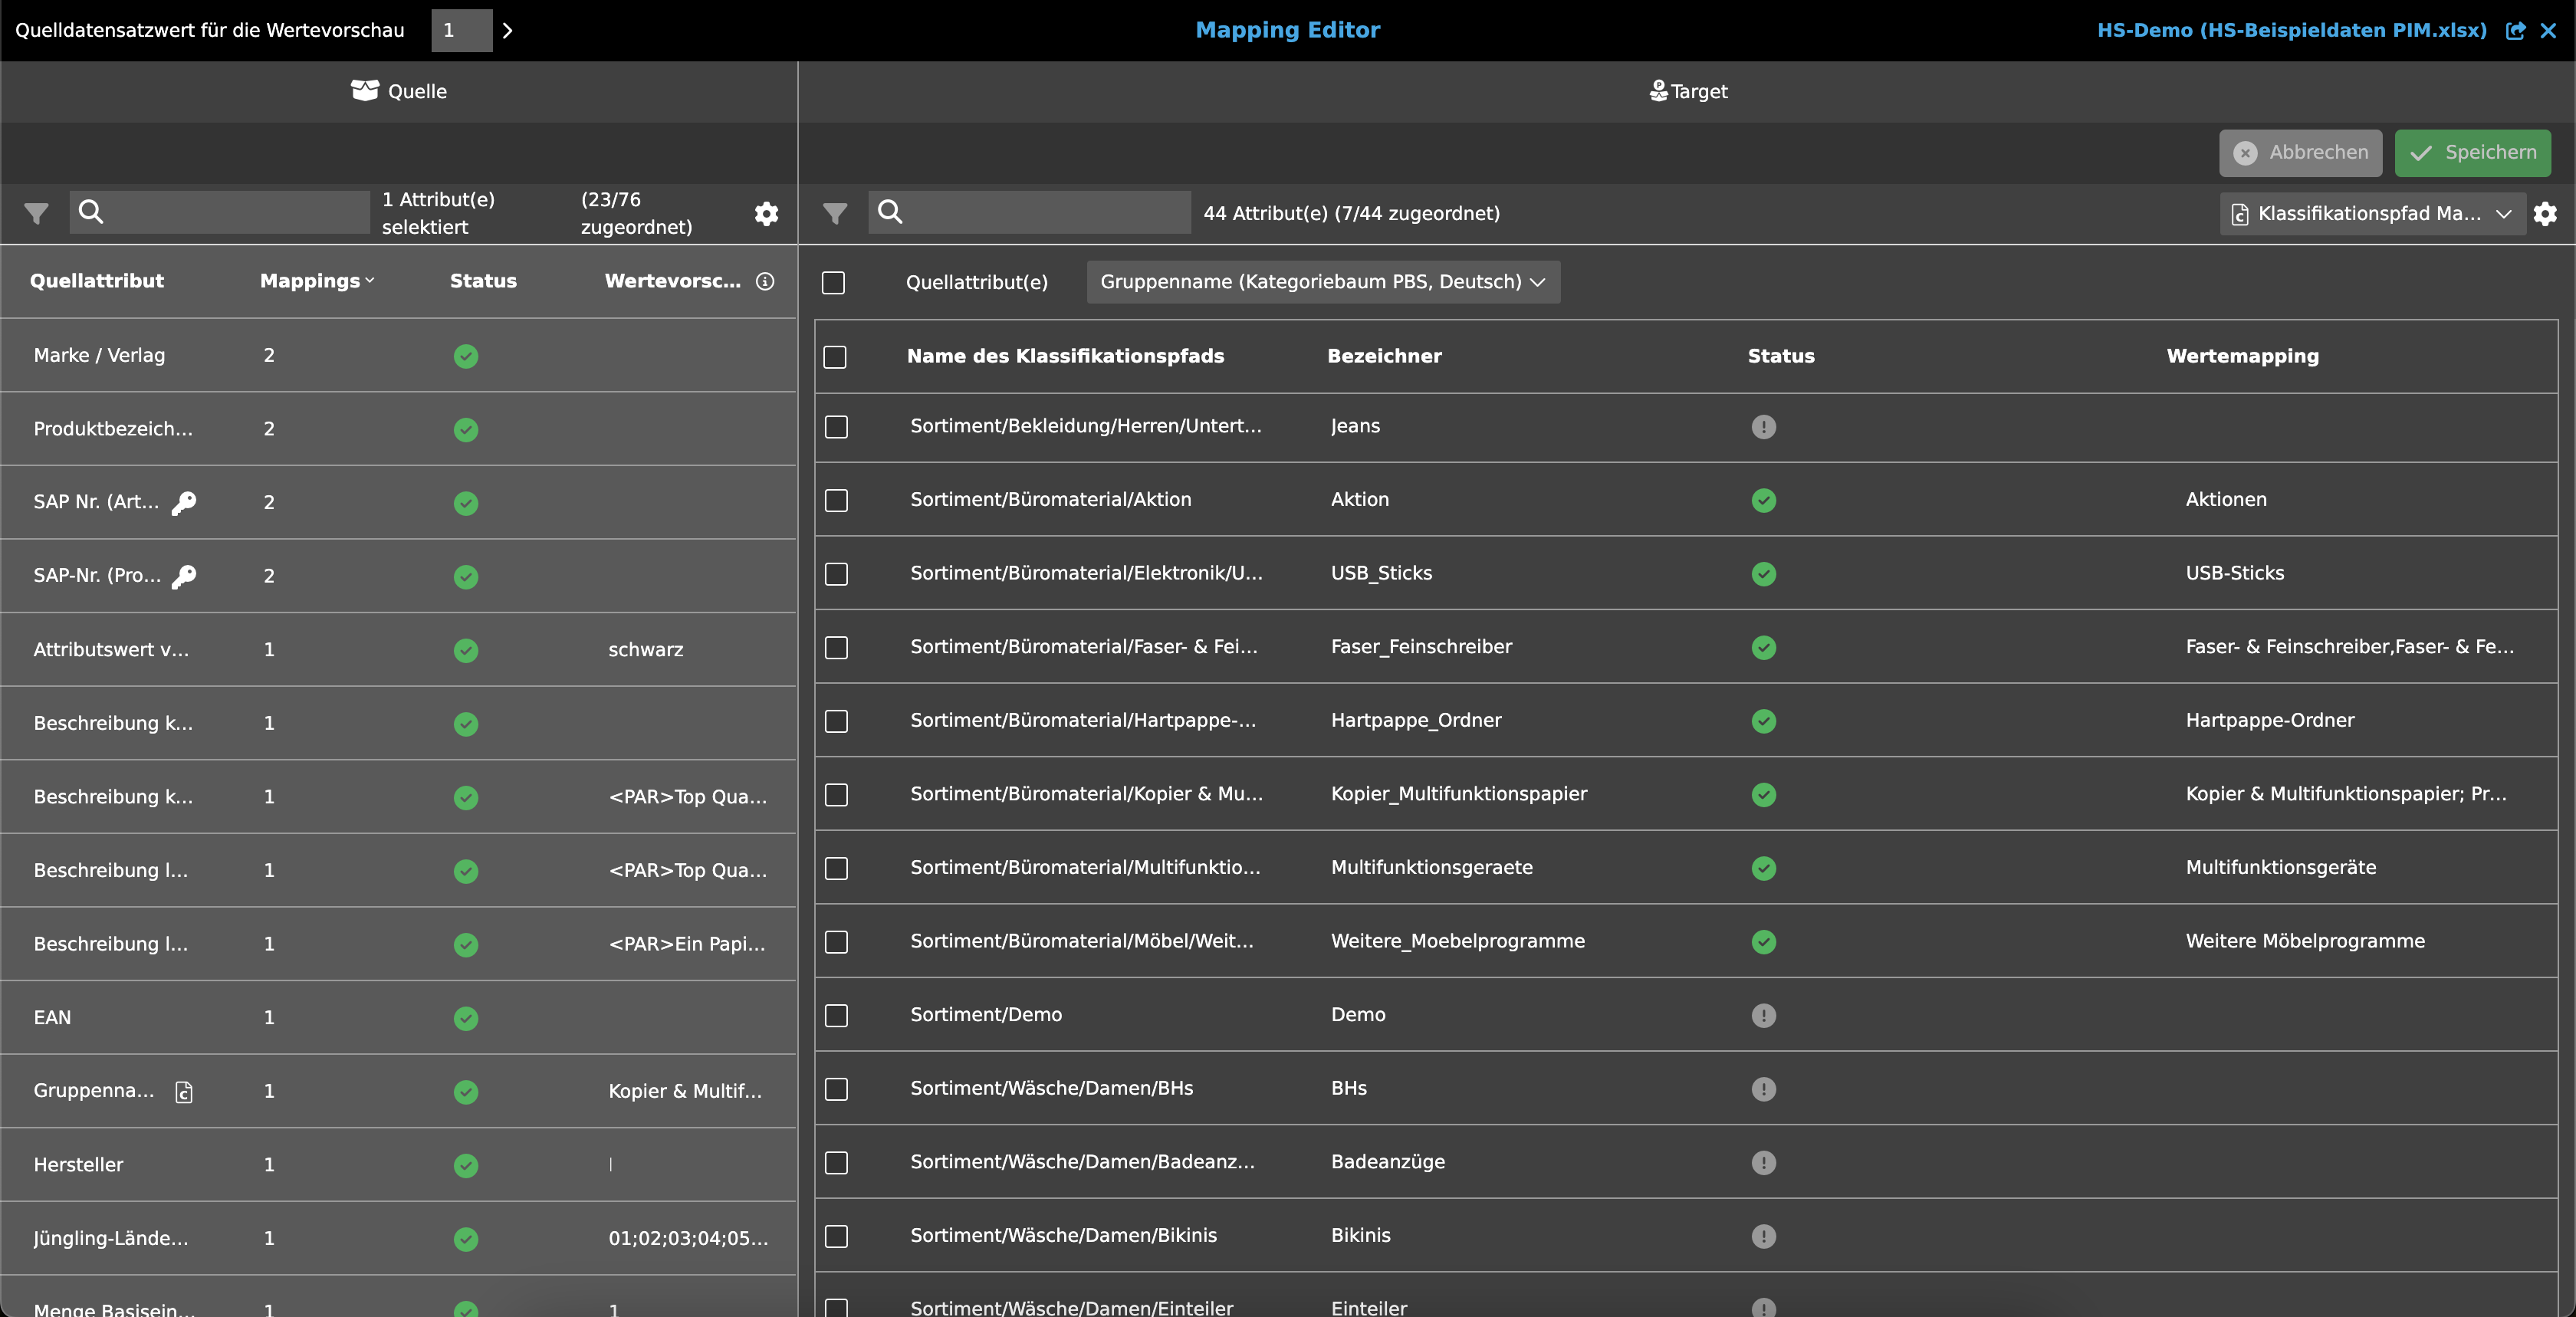2576x1317 pixels.
Task: Select the Target panel header
Action: pyautogui.click(x=1687, y=91)
